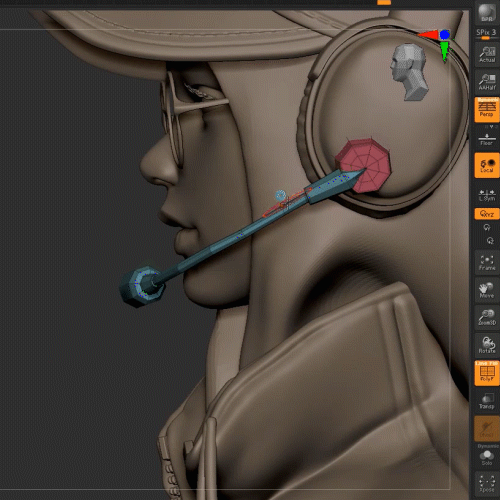Image resolution: width=500 pixels, height=500 pixels.
Task: Click the Xpose button
Action: (x=487, y=484)
